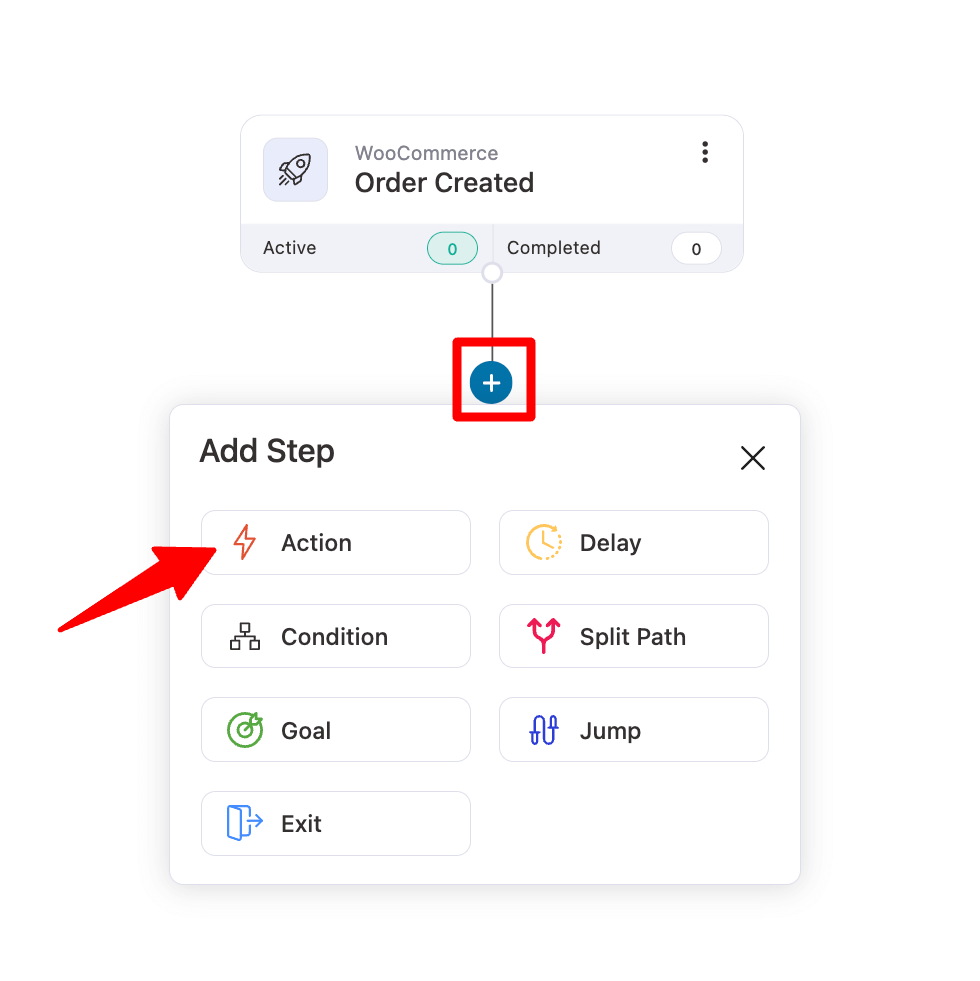This screenshot has height=981, width=980.
Task: Open the three-dot menu on Order Created
Action: (x=705, y=152)
